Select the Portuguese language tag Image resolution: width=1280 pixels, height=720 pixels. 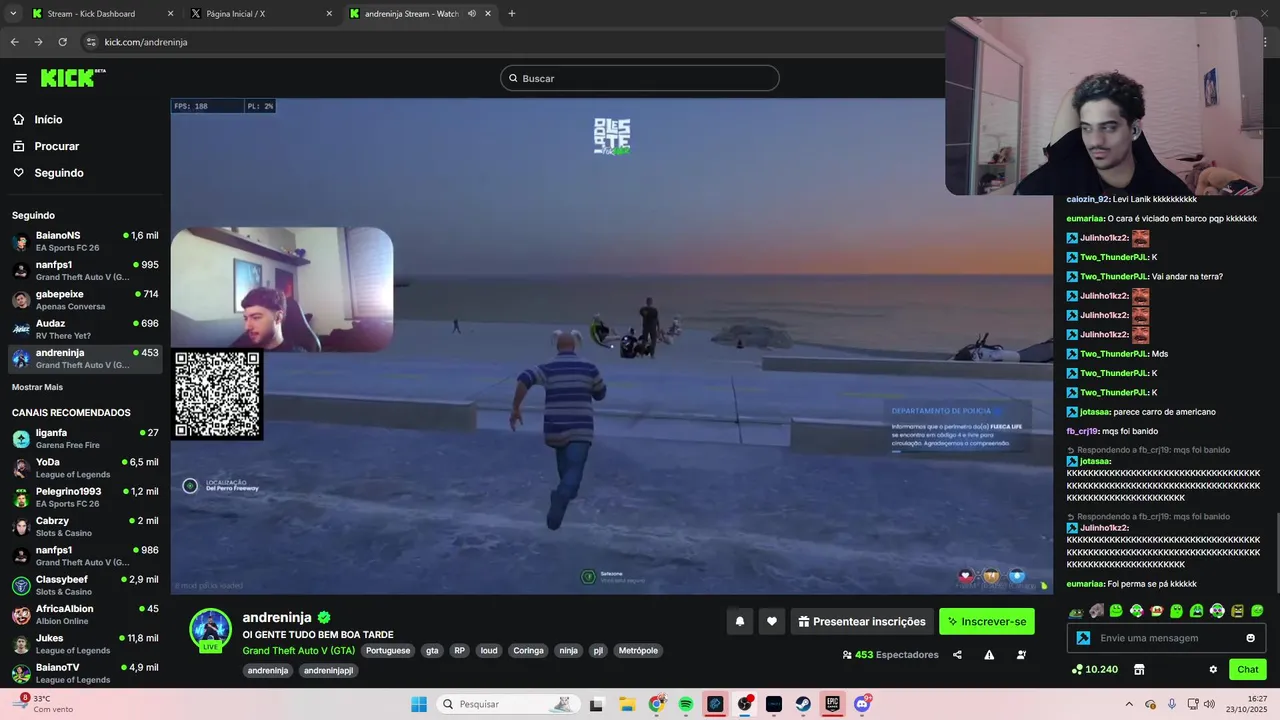[388, 650]
